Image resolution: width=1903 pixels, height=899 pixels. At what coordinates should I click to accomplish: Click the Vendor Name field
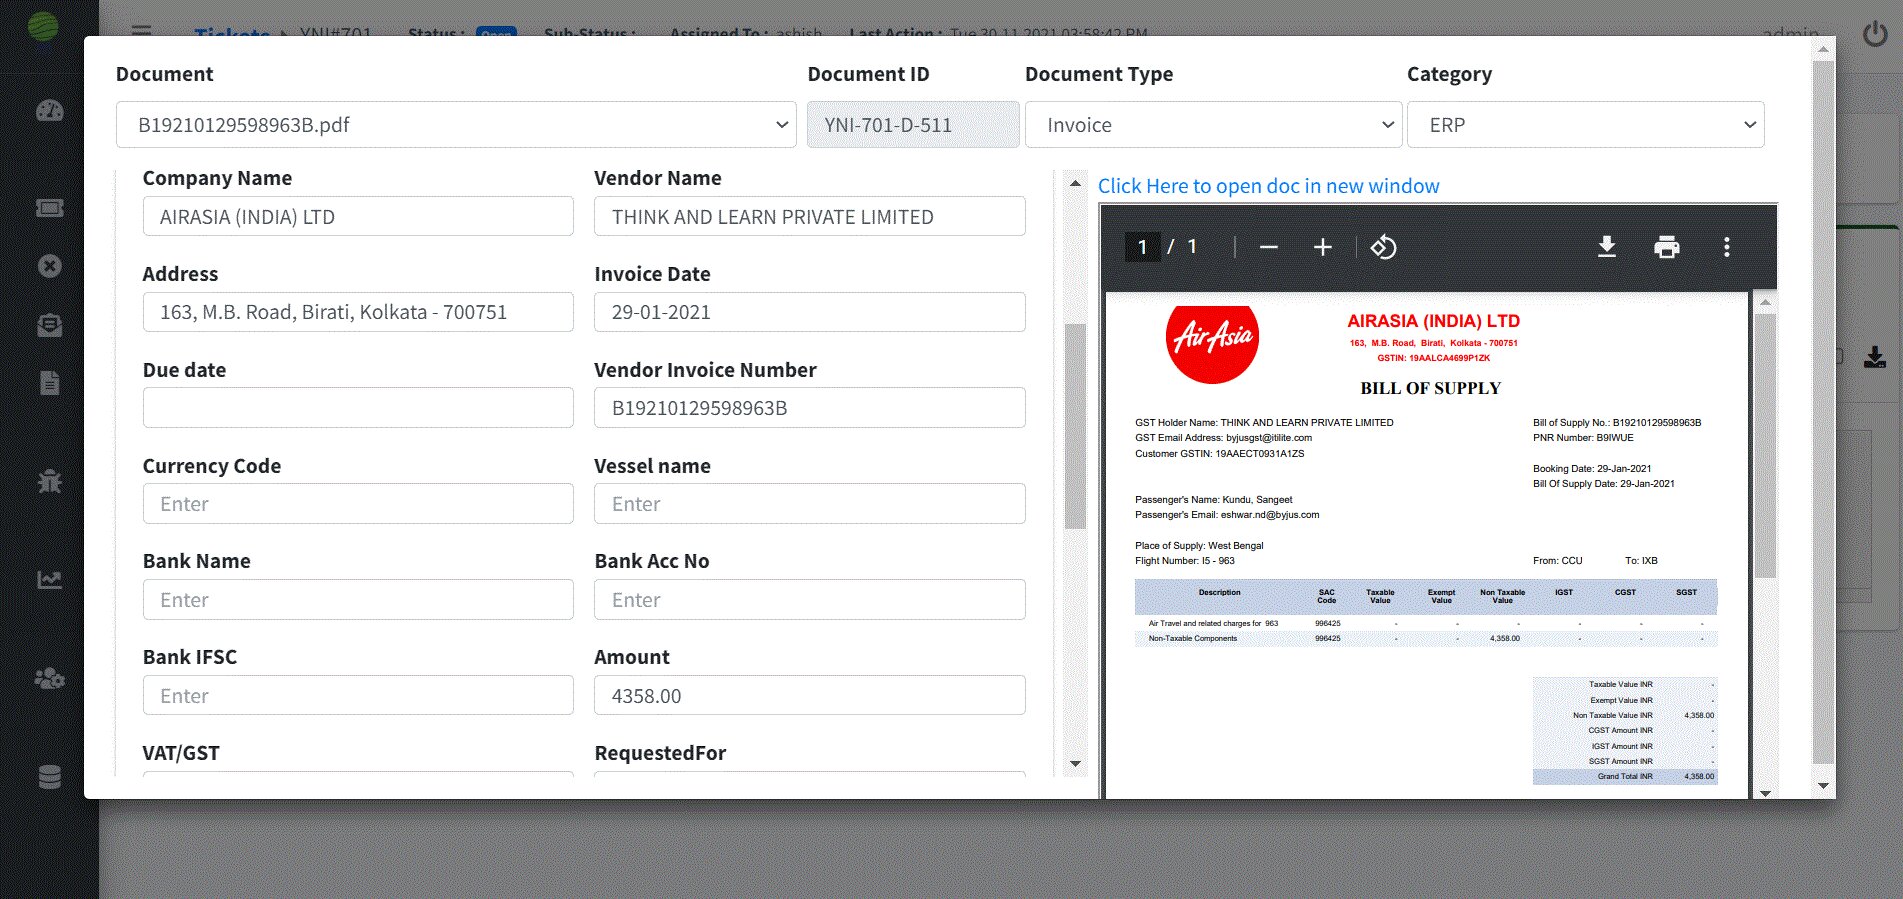tap(809, 216)
